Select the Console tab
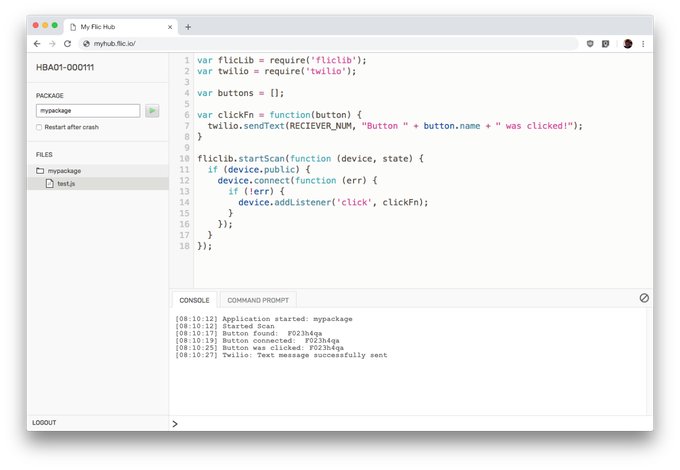This screenshot has width=680, height=470. 194,300
